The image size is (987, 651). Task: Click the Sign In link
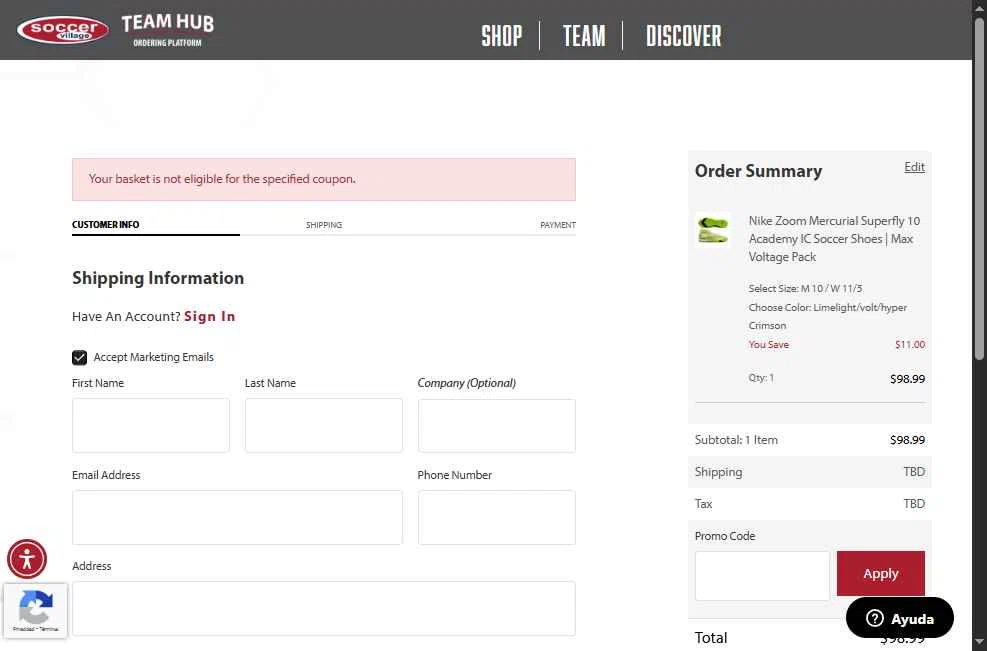(x=210, y=317)
